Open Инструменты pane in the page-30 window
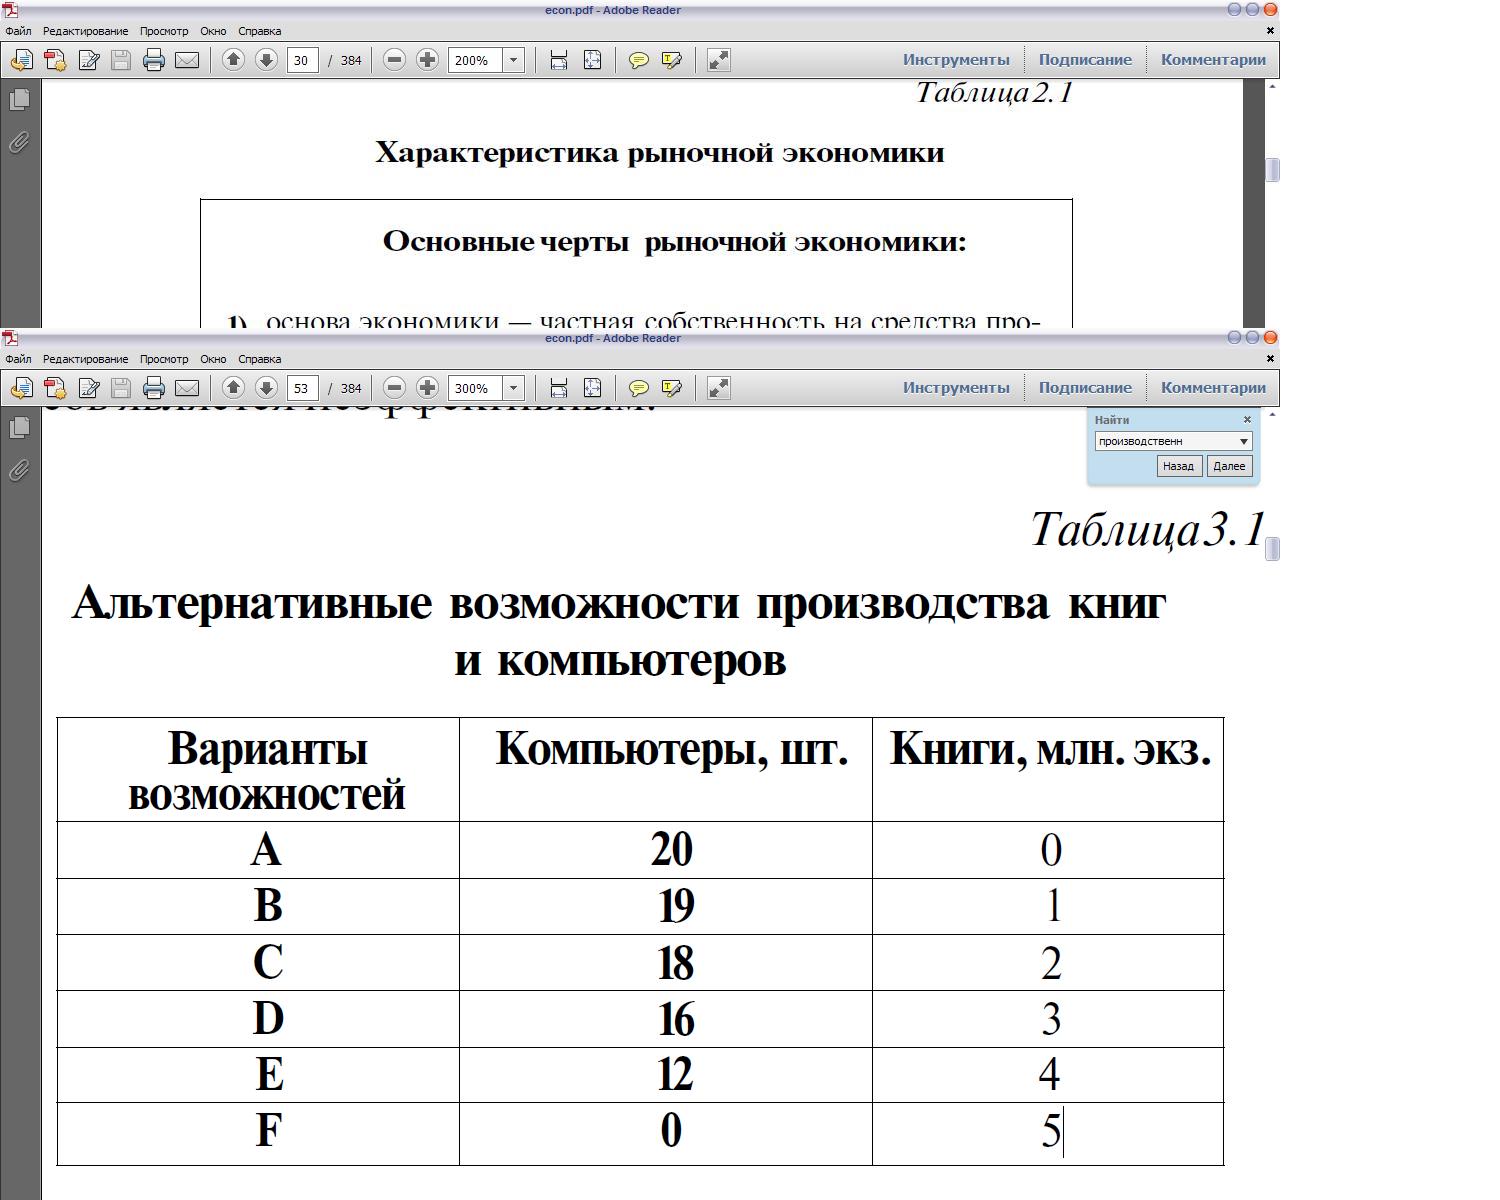 coord(956,60)
